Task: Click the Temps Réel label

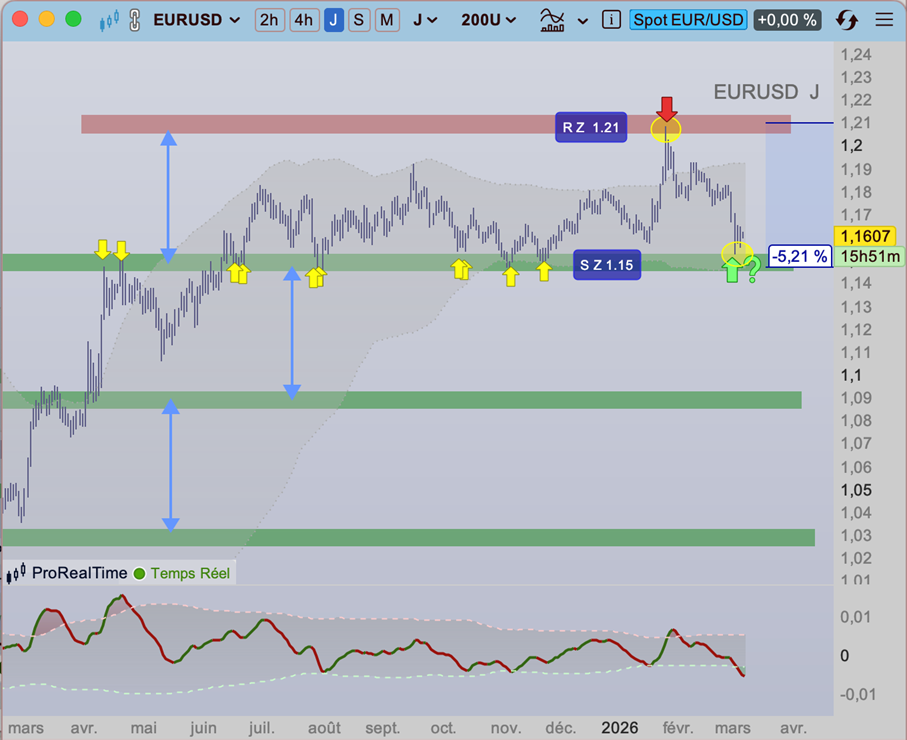Action: (190, 573)
